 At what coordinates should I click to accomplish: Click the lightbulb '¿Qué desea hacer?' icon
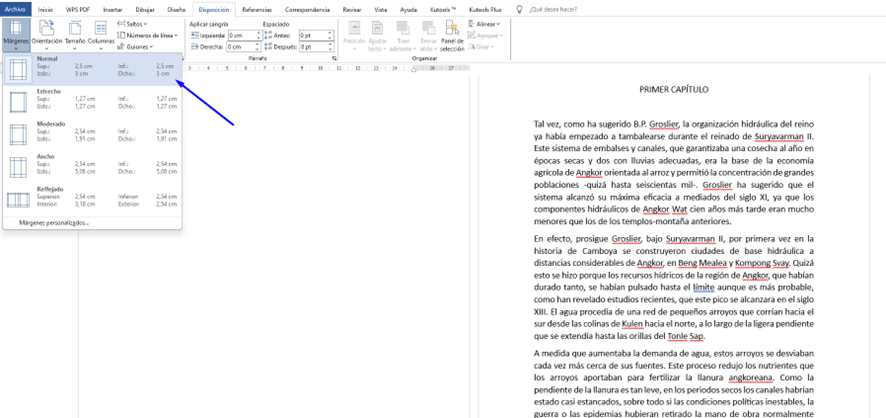(519, 9)
